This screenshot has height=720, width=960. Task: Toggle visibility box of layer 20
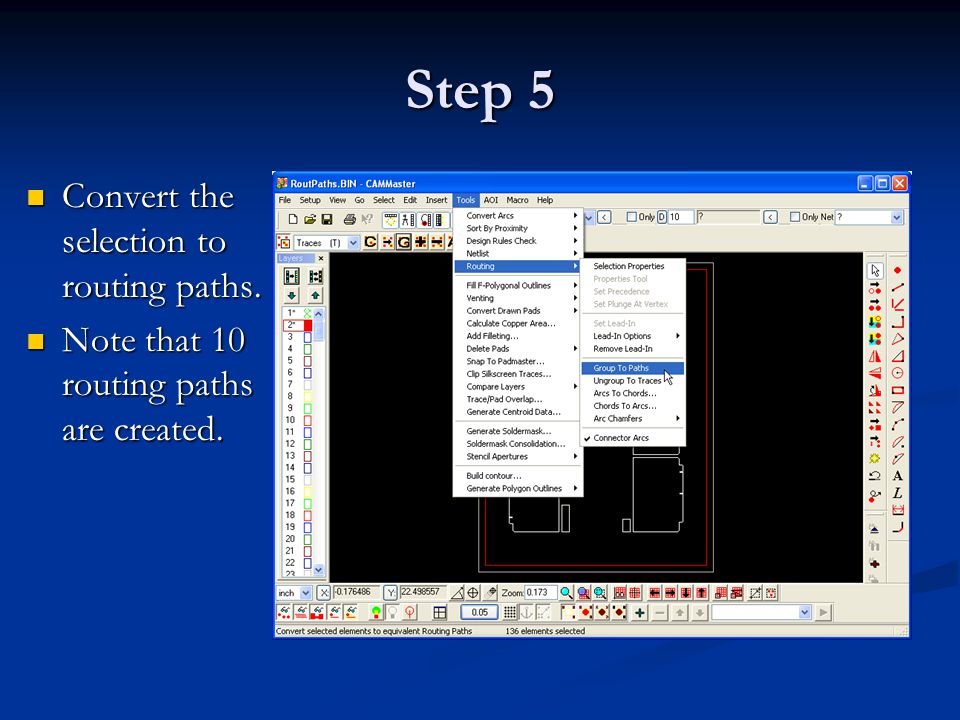click(x=308, y=539)
